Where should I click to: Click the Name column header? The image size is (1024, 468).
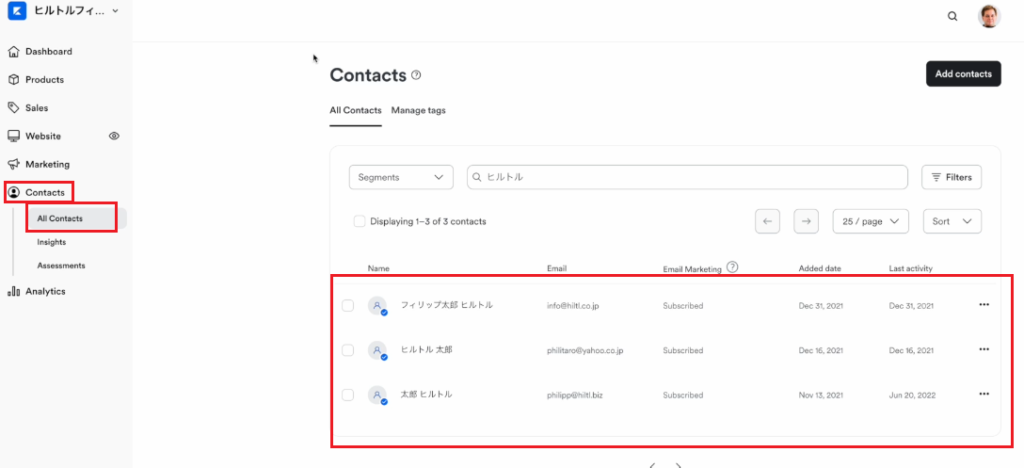coord(378,268)
